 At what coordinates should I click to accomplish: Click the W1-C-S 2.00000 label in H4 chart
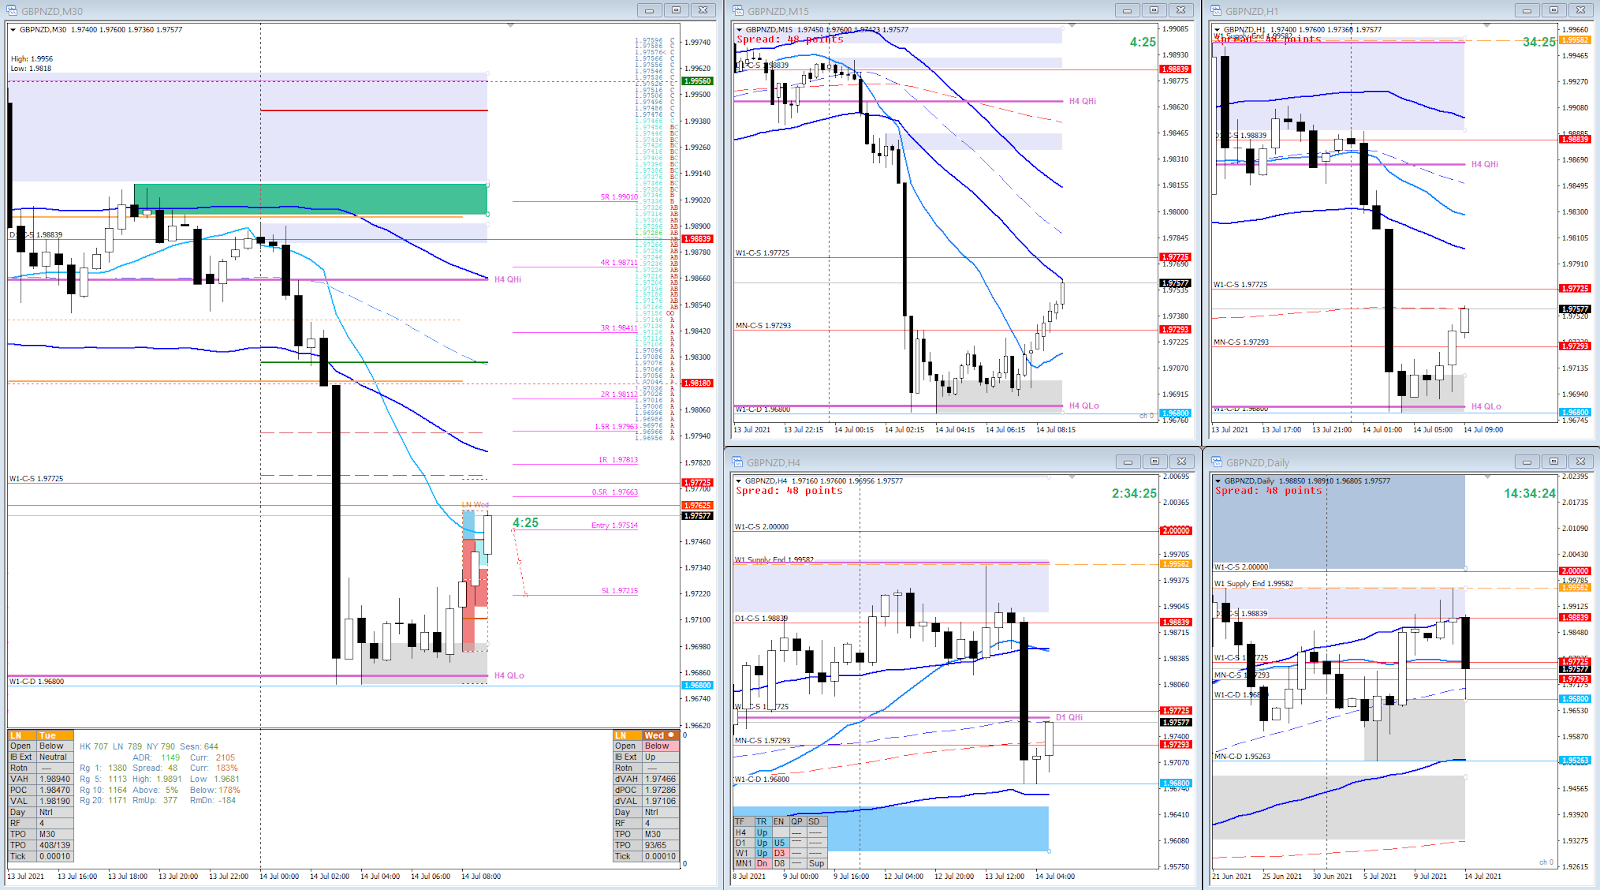click(762, 526)
